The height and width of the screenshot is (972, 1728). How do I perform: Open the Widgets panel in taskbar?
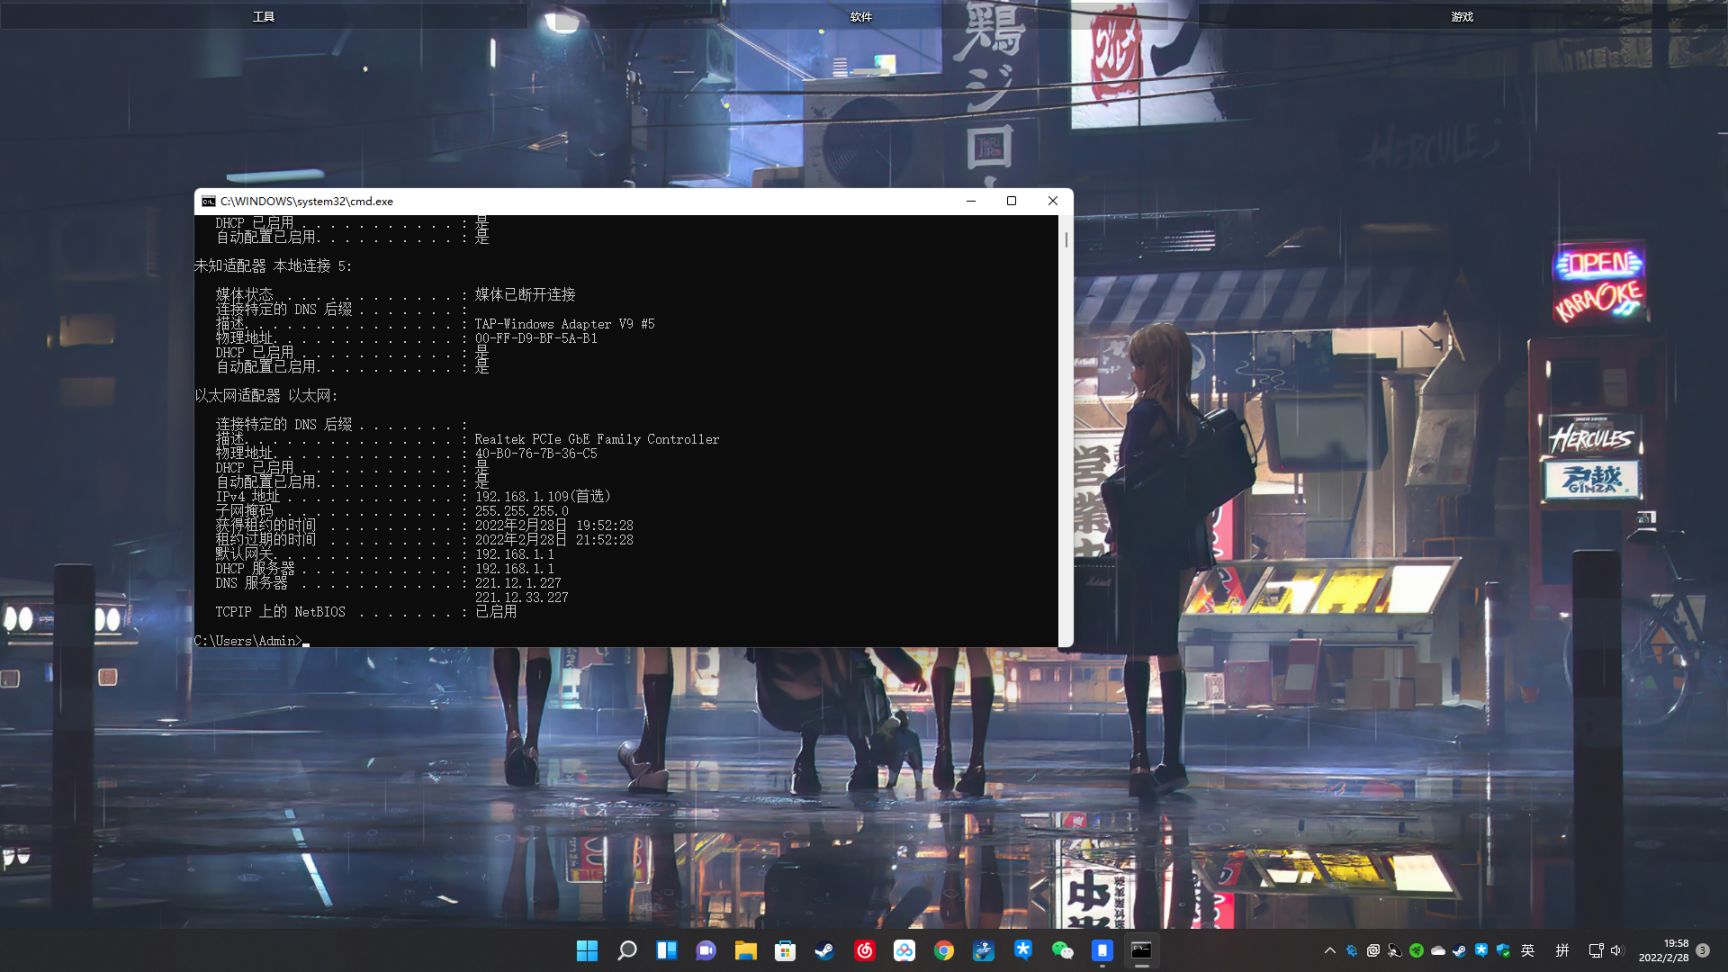(666, 950)
